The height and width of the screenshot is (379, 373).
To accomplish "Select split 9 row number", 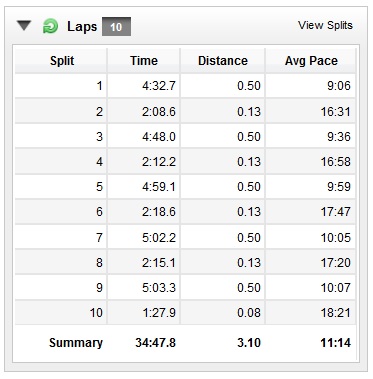I will click(99, 288).
